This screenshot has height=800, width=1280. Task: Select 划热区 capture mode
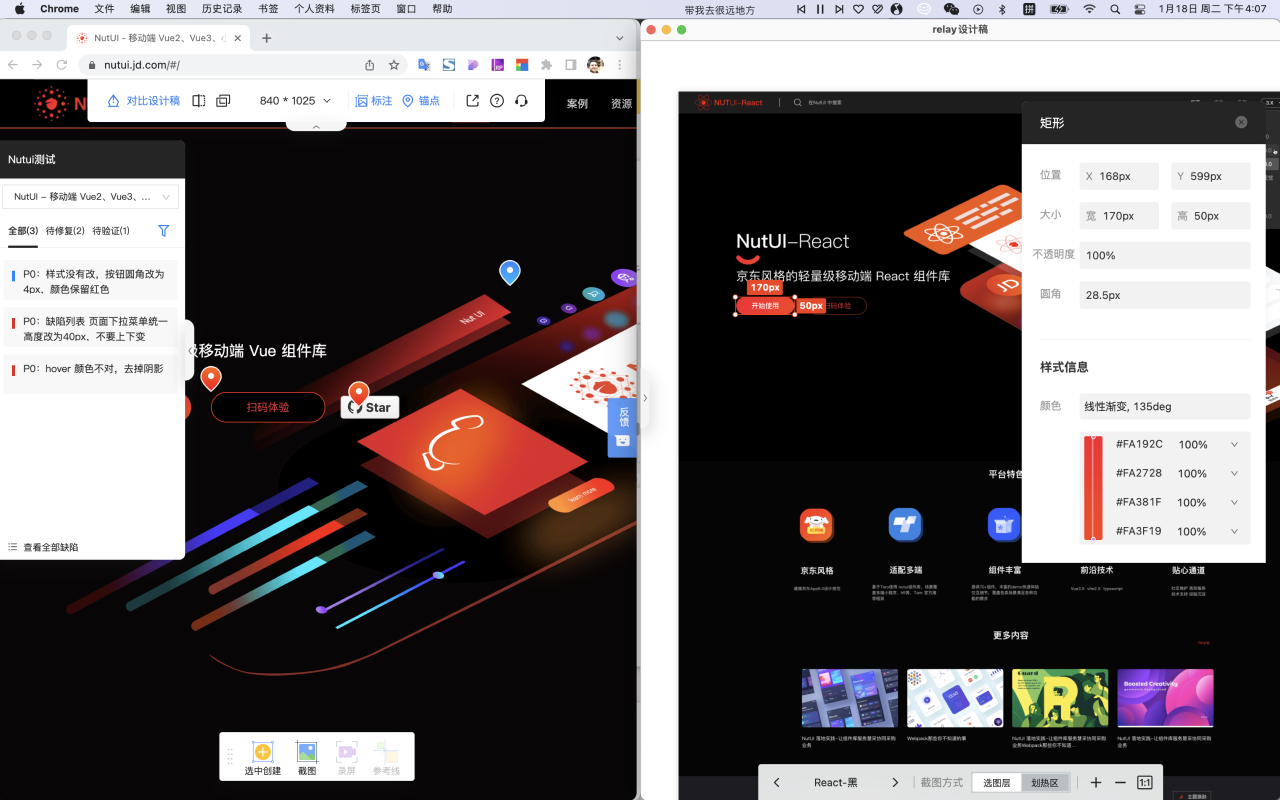[1045, 783]
